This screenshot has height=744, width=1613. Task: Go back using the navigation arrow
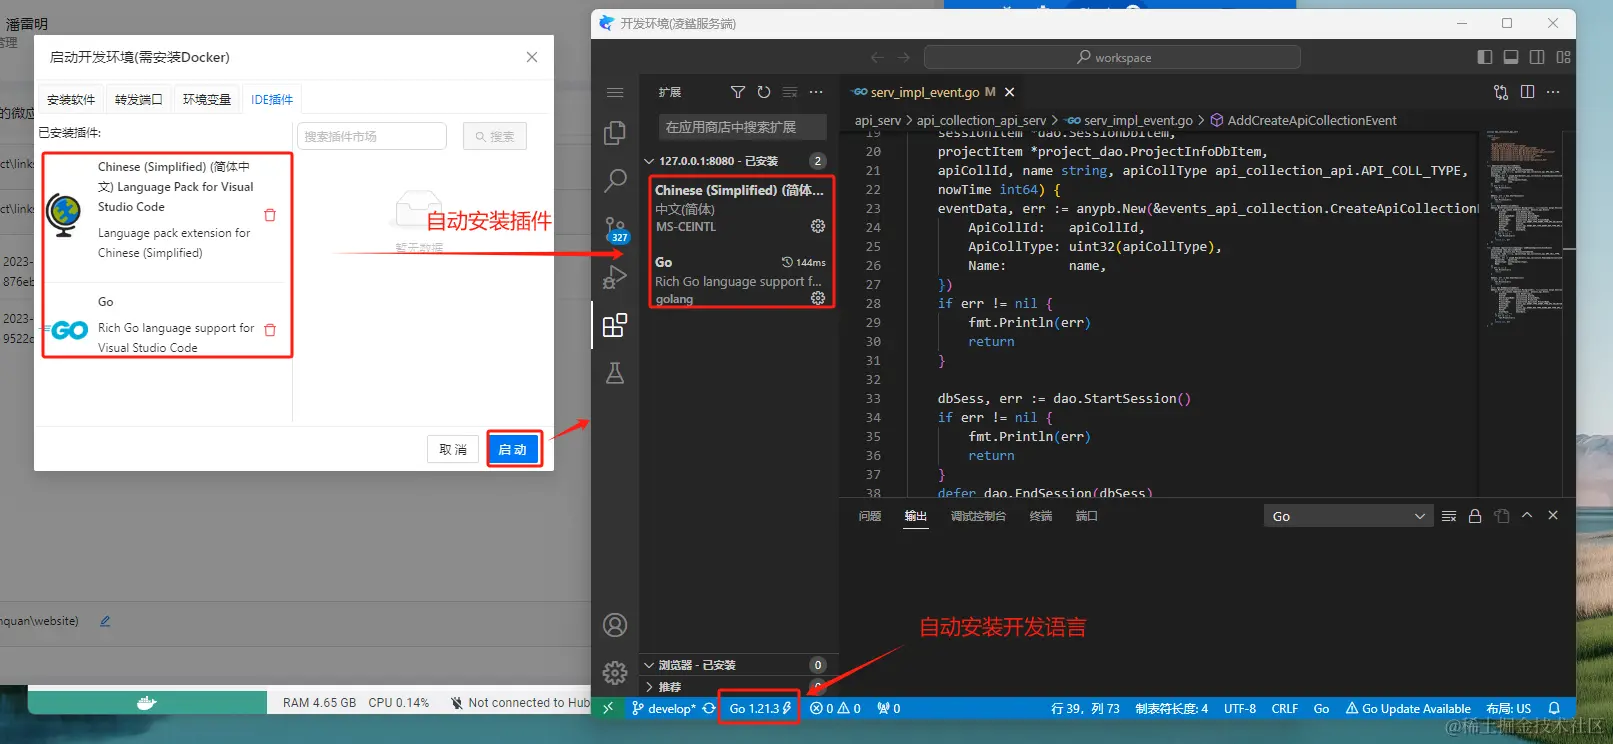(877, 57)
